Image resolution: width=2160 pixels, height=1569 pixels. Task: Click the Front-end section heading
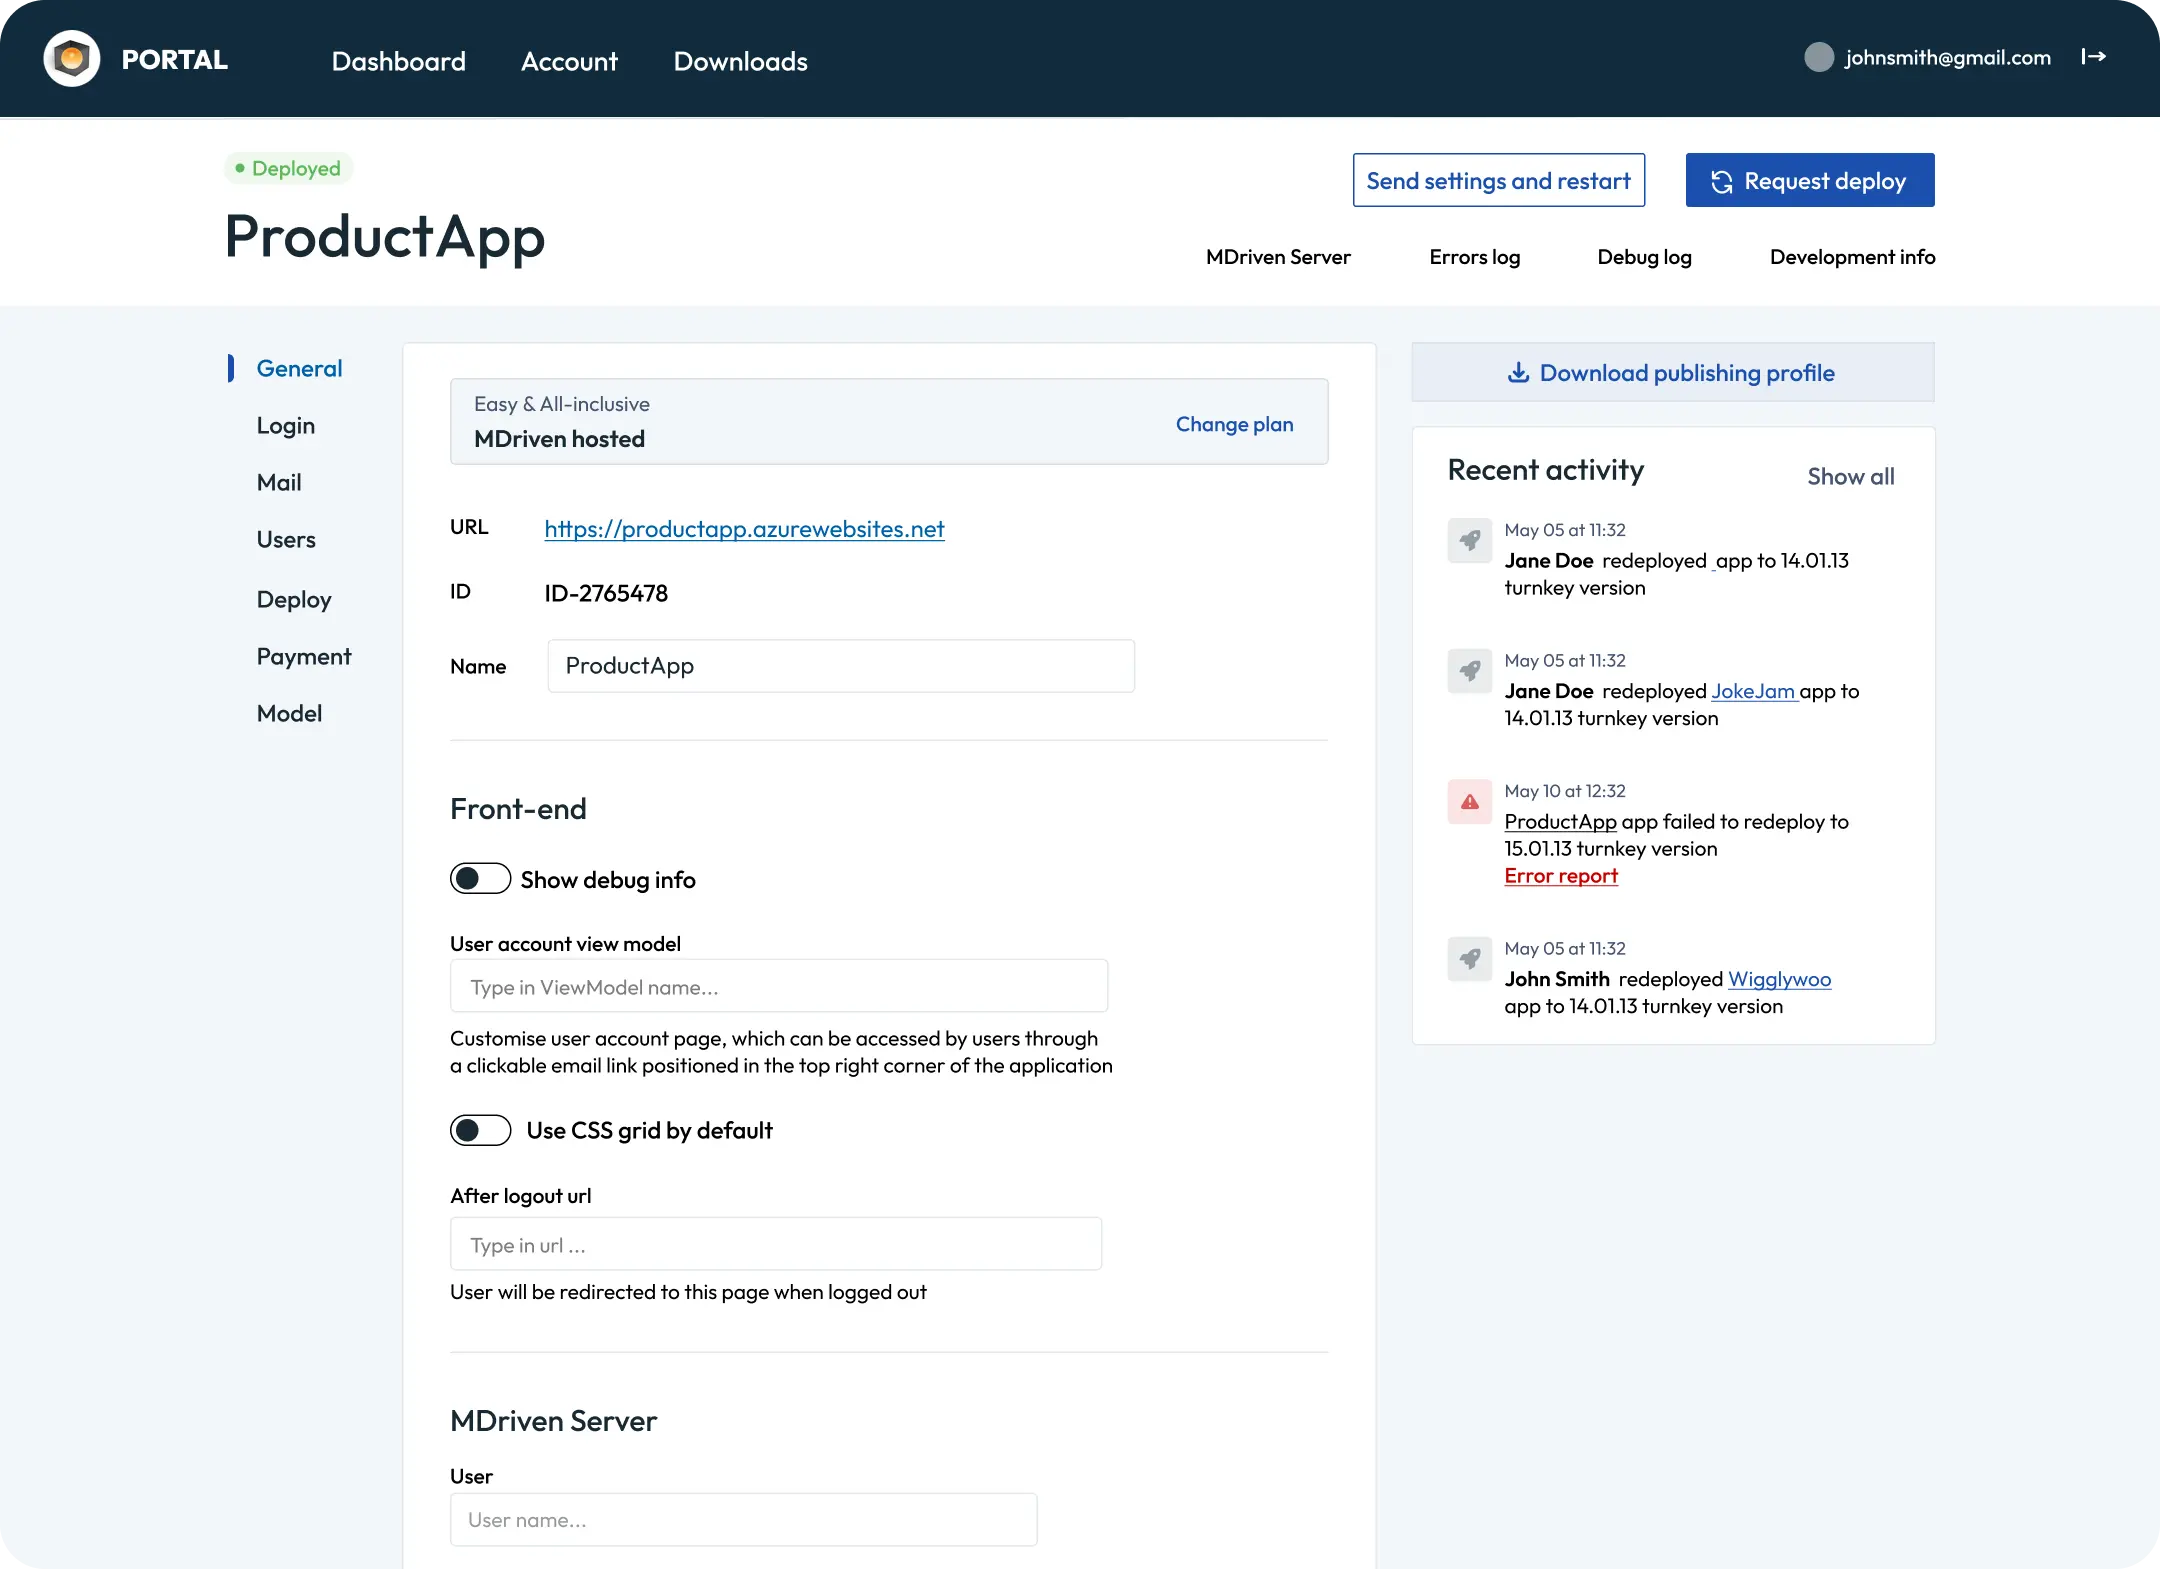coord(518,809)
